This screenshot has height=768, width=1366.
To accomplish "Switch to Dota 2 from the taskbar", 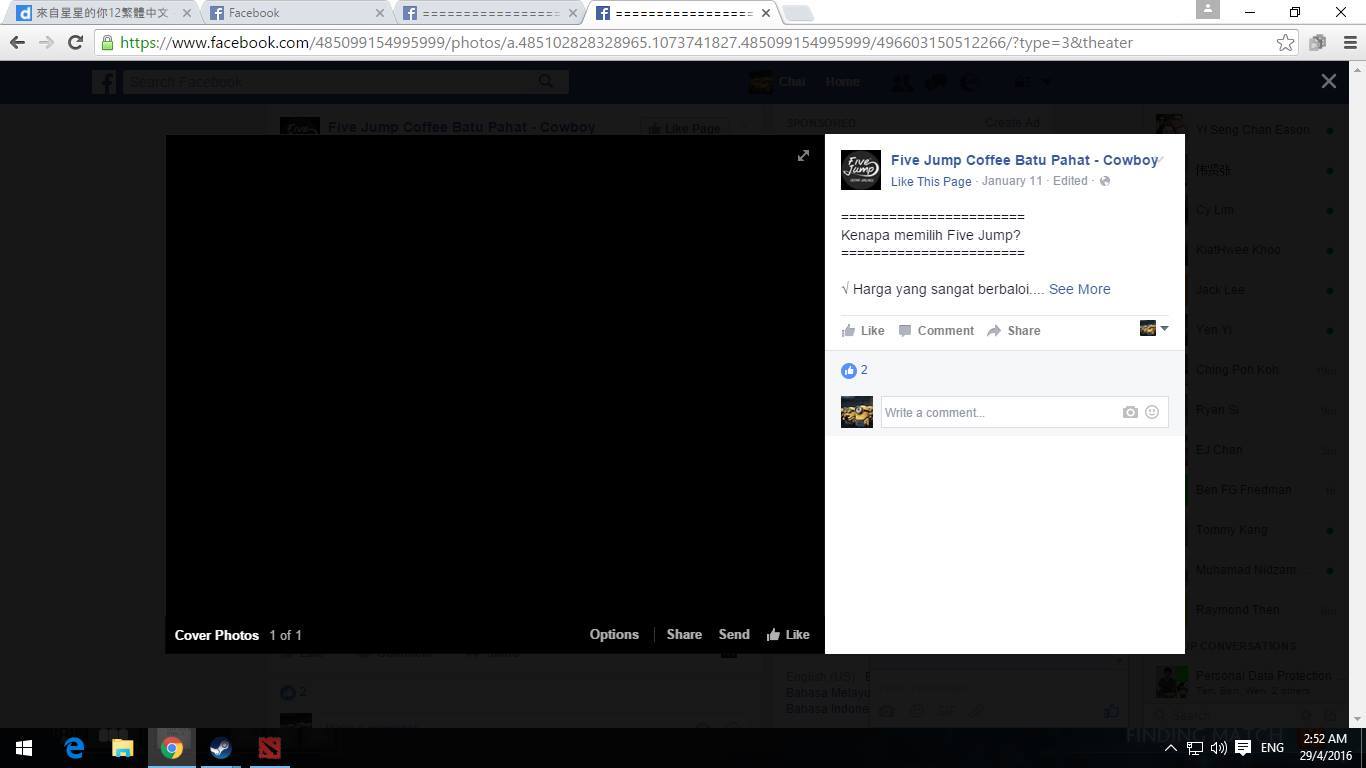I will tap(270, 748).
